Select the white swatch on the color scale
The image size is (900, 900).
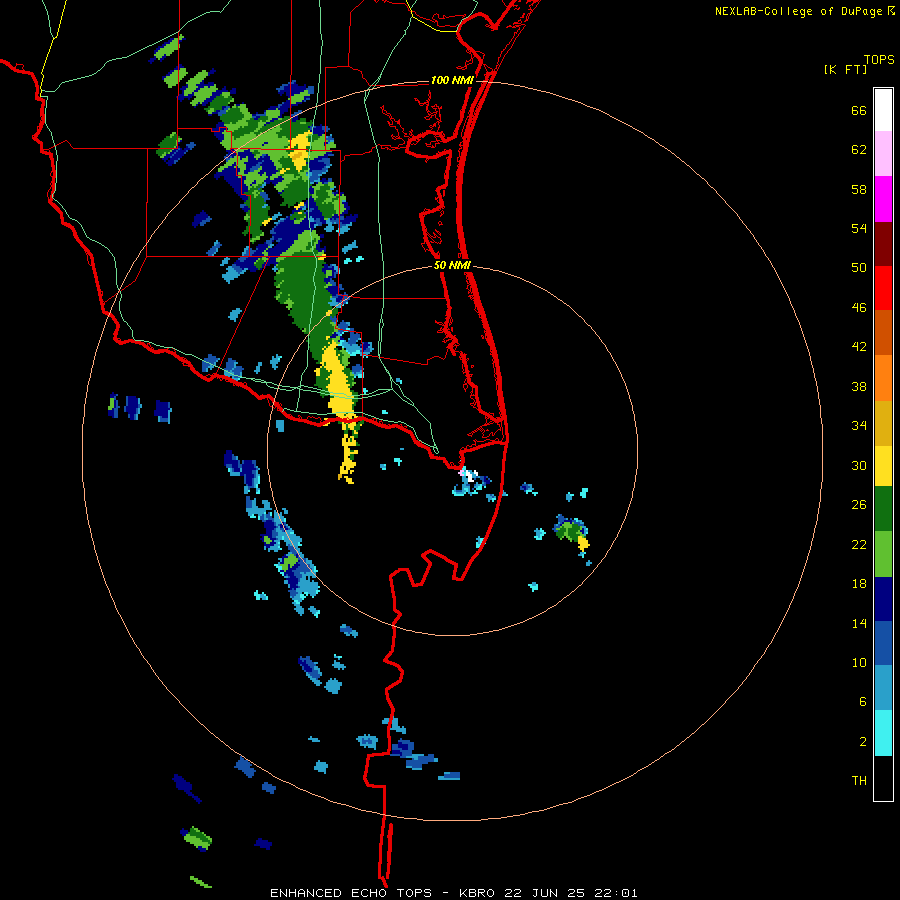(x=883, y=110)
